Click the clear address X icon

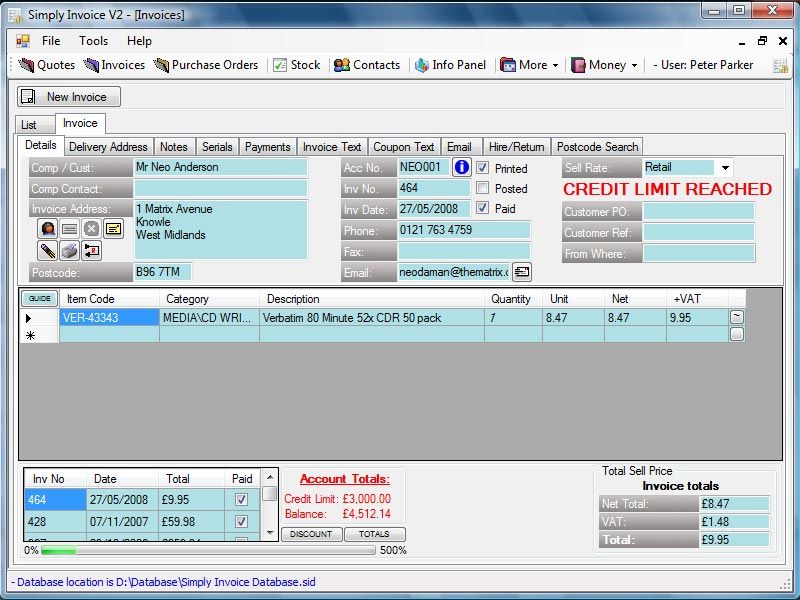coord(91,229)
